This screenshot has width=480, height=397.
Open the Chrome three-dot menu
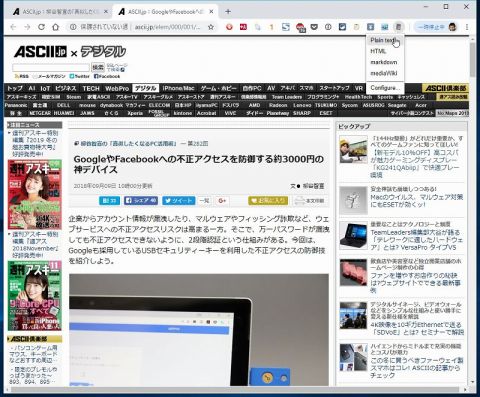(467, 27)
